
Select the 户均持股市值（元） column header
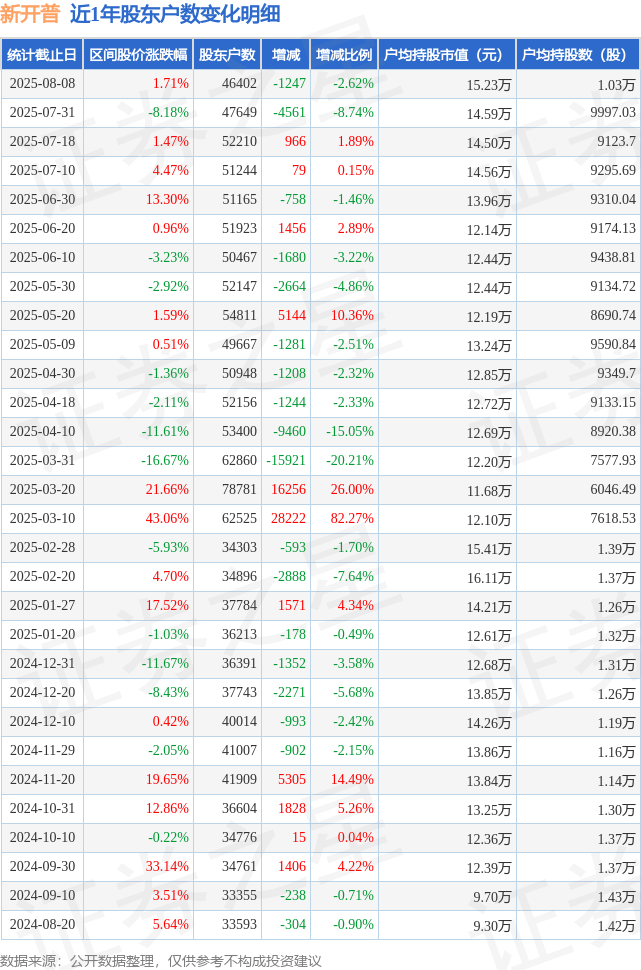click(x=447, y=55)
